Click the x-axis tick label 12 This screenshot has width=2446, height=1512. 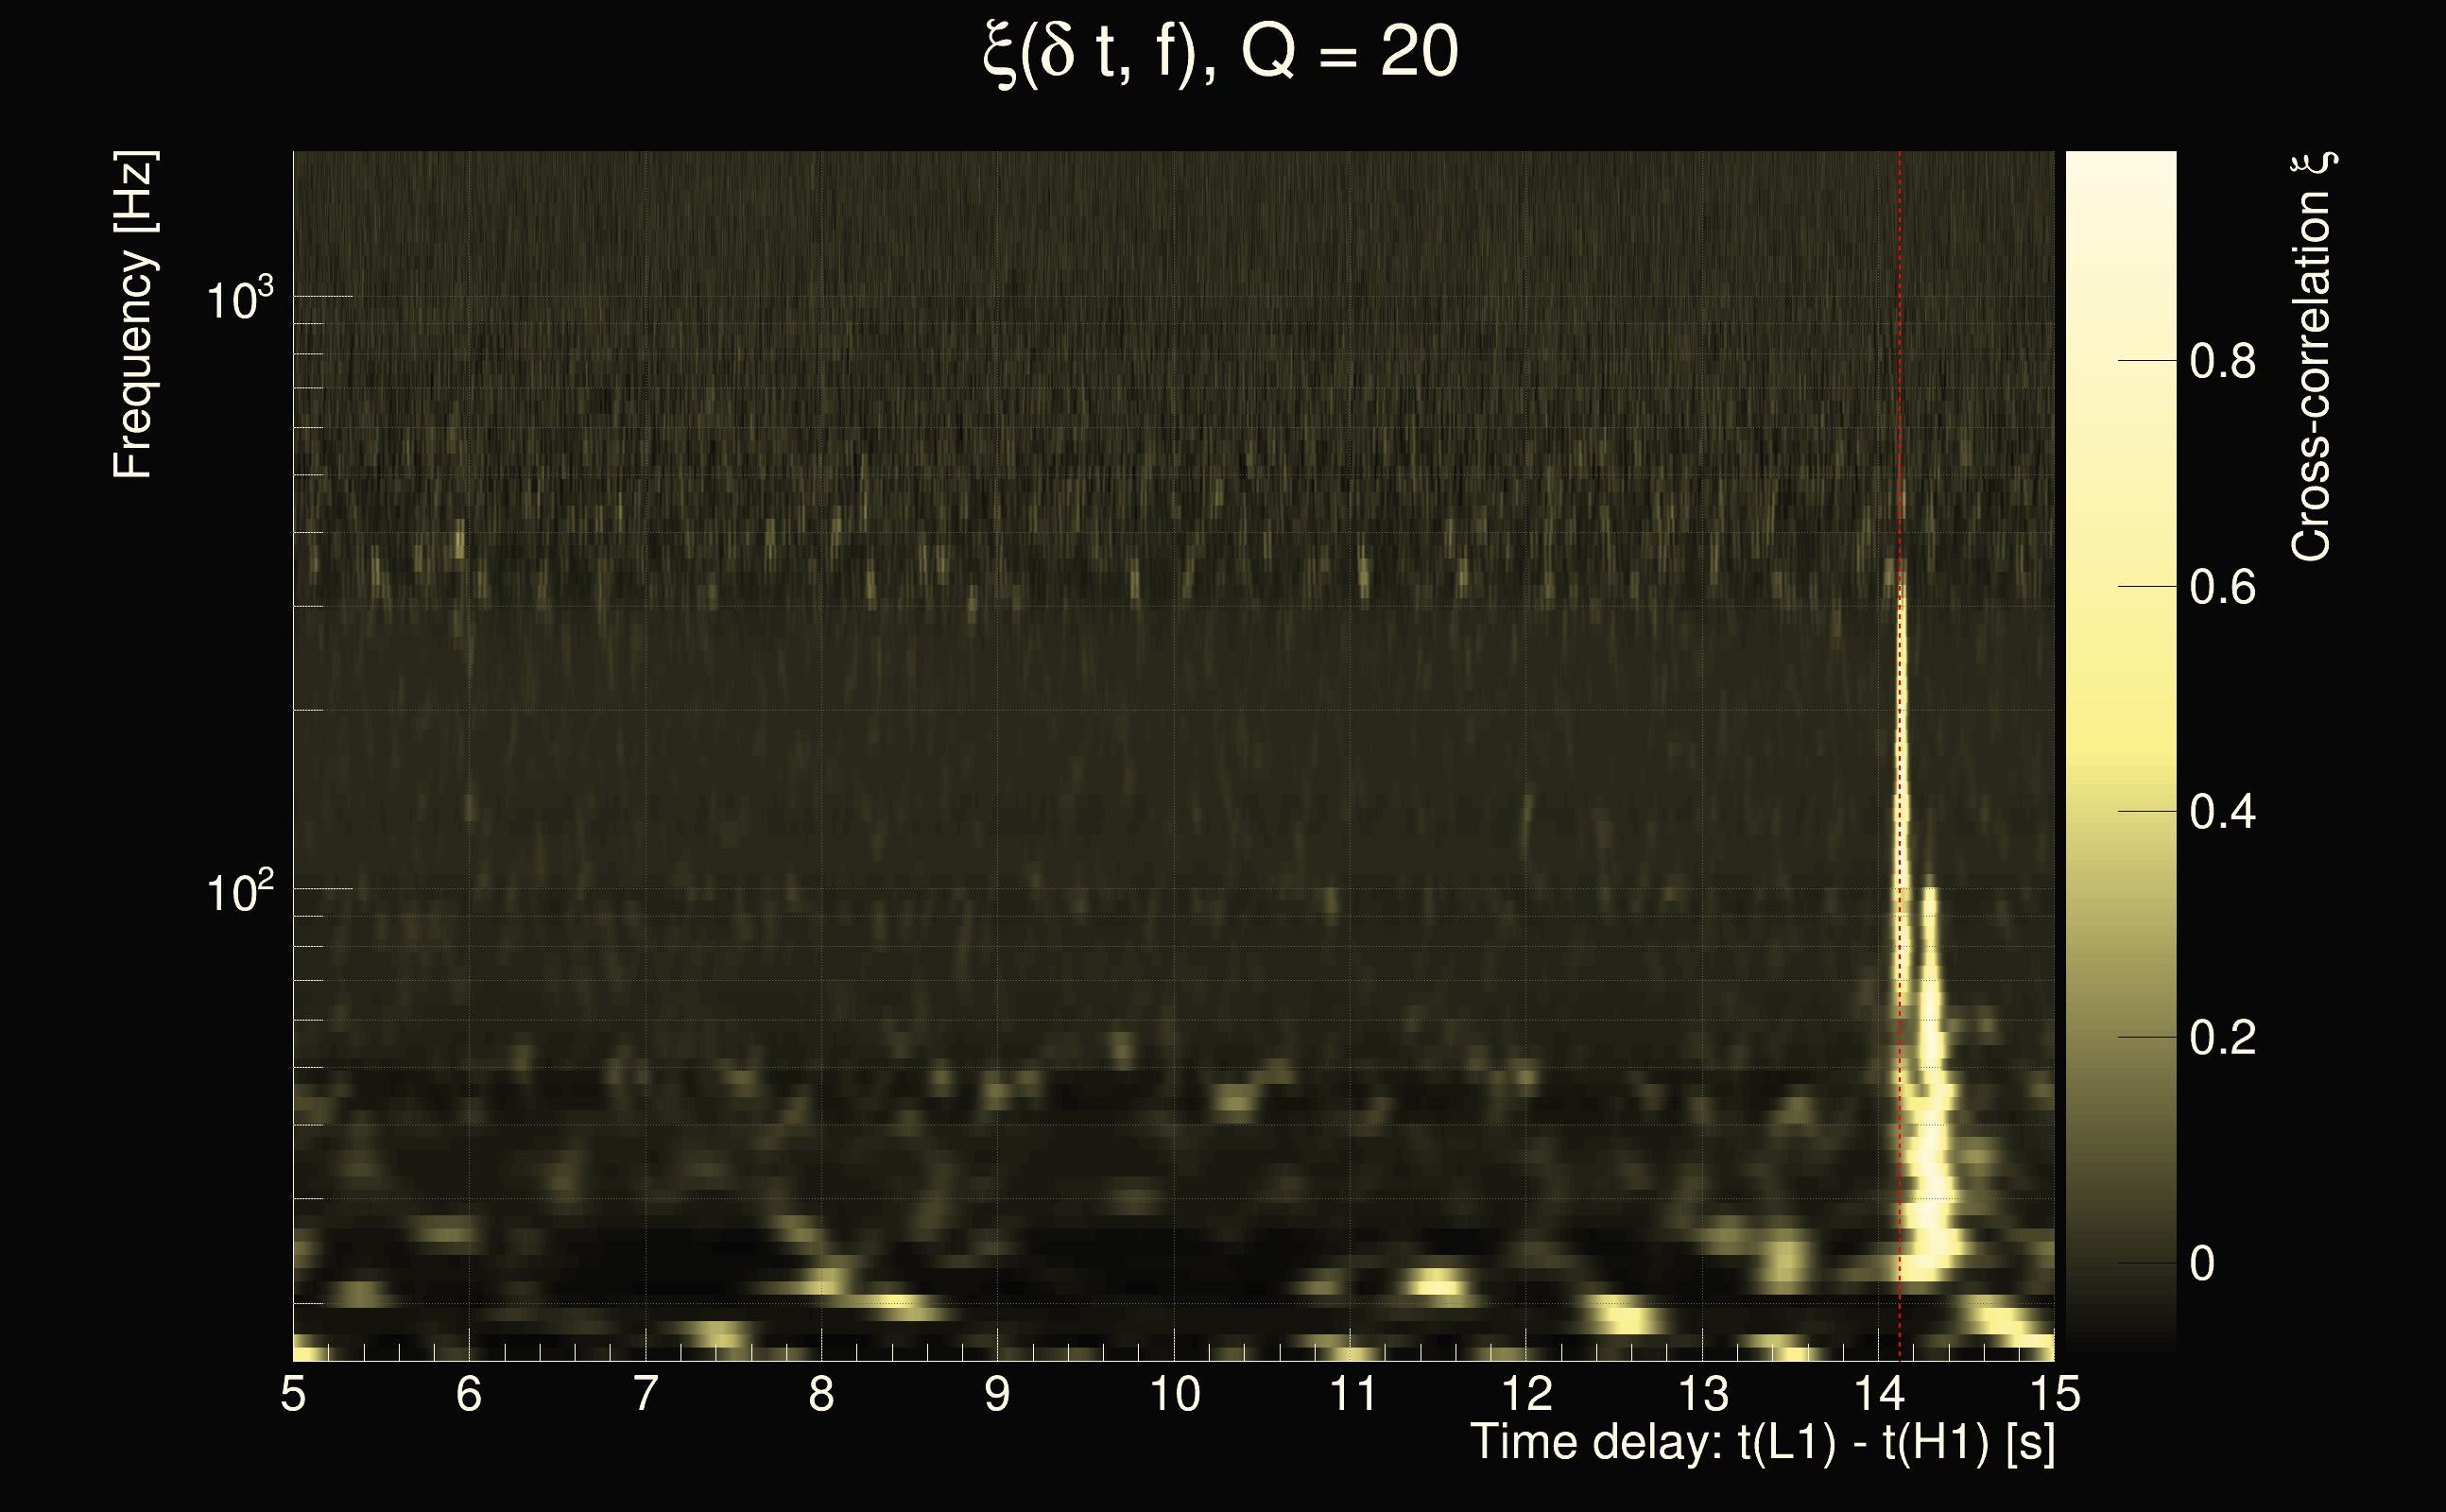coord(1526,1394)
